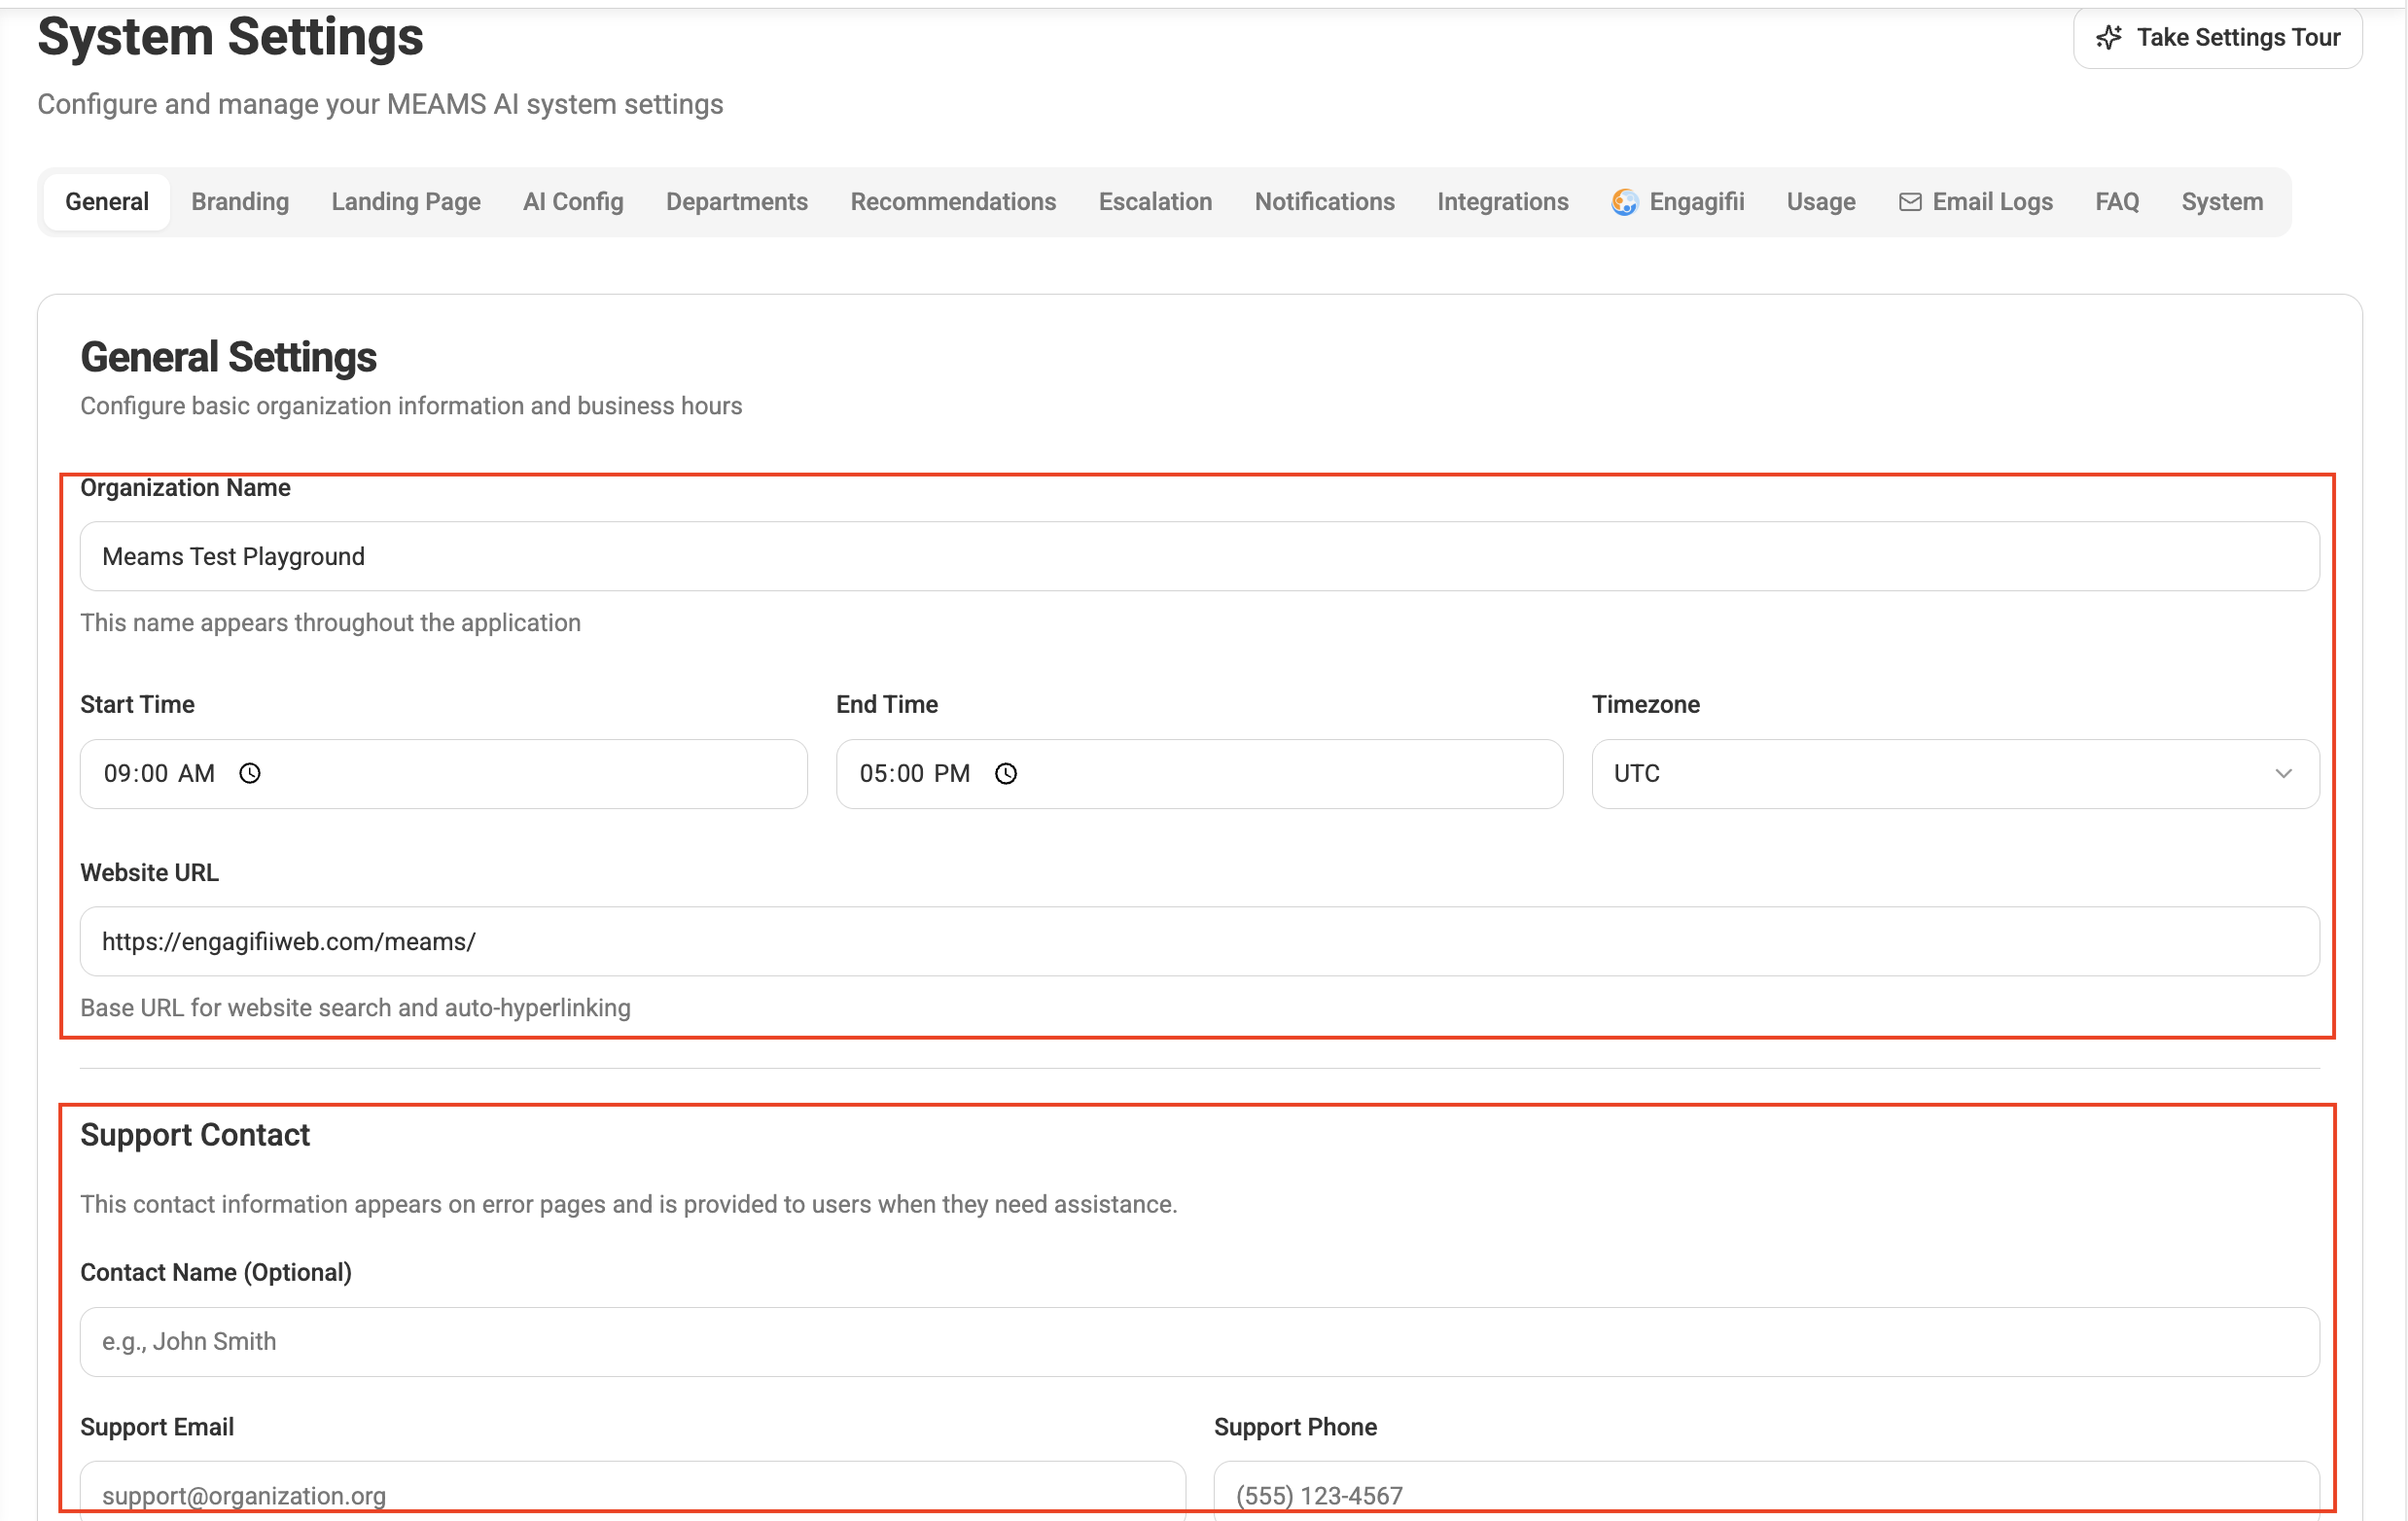This screenshot has width=2408, height=1521.
Task: Click the Support Phone input field
Action: (x=1765, y=1493)
